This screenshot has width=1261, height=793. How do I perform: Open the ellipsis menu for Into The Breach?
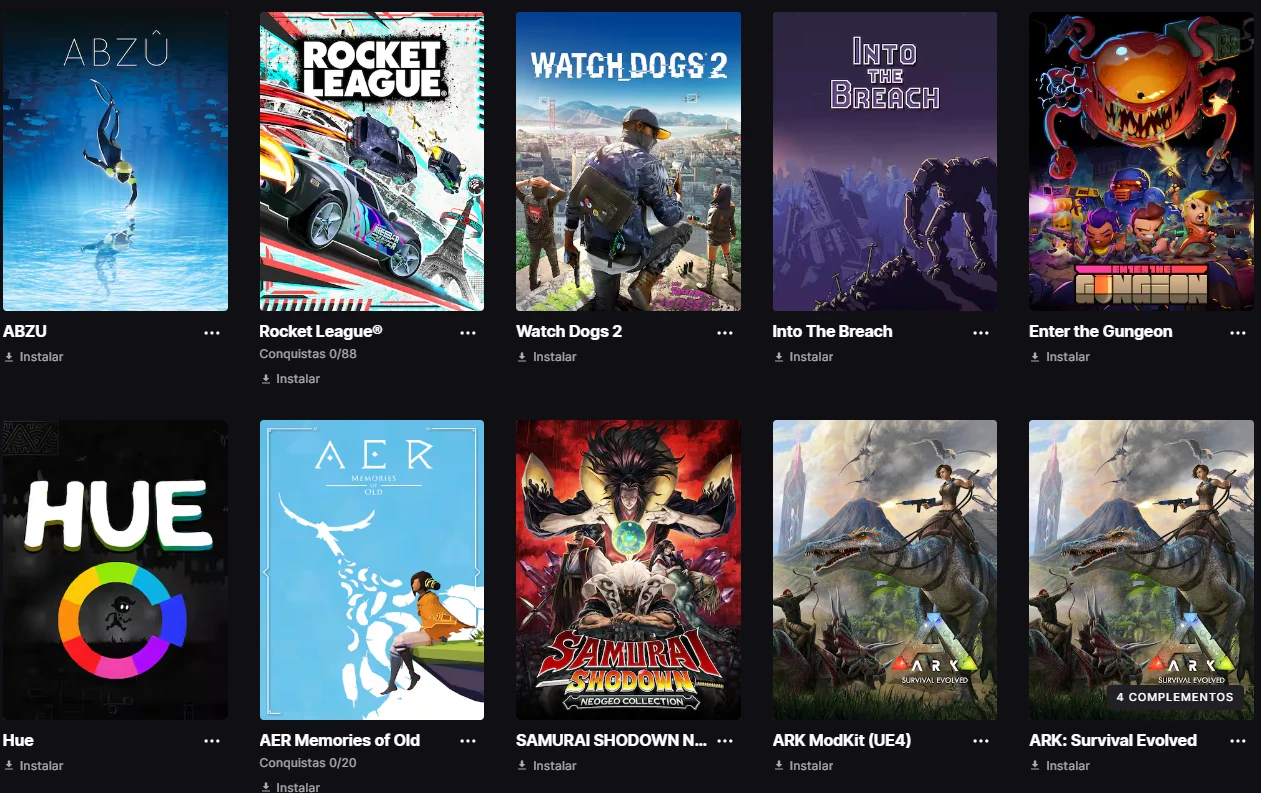coord(981,333)
